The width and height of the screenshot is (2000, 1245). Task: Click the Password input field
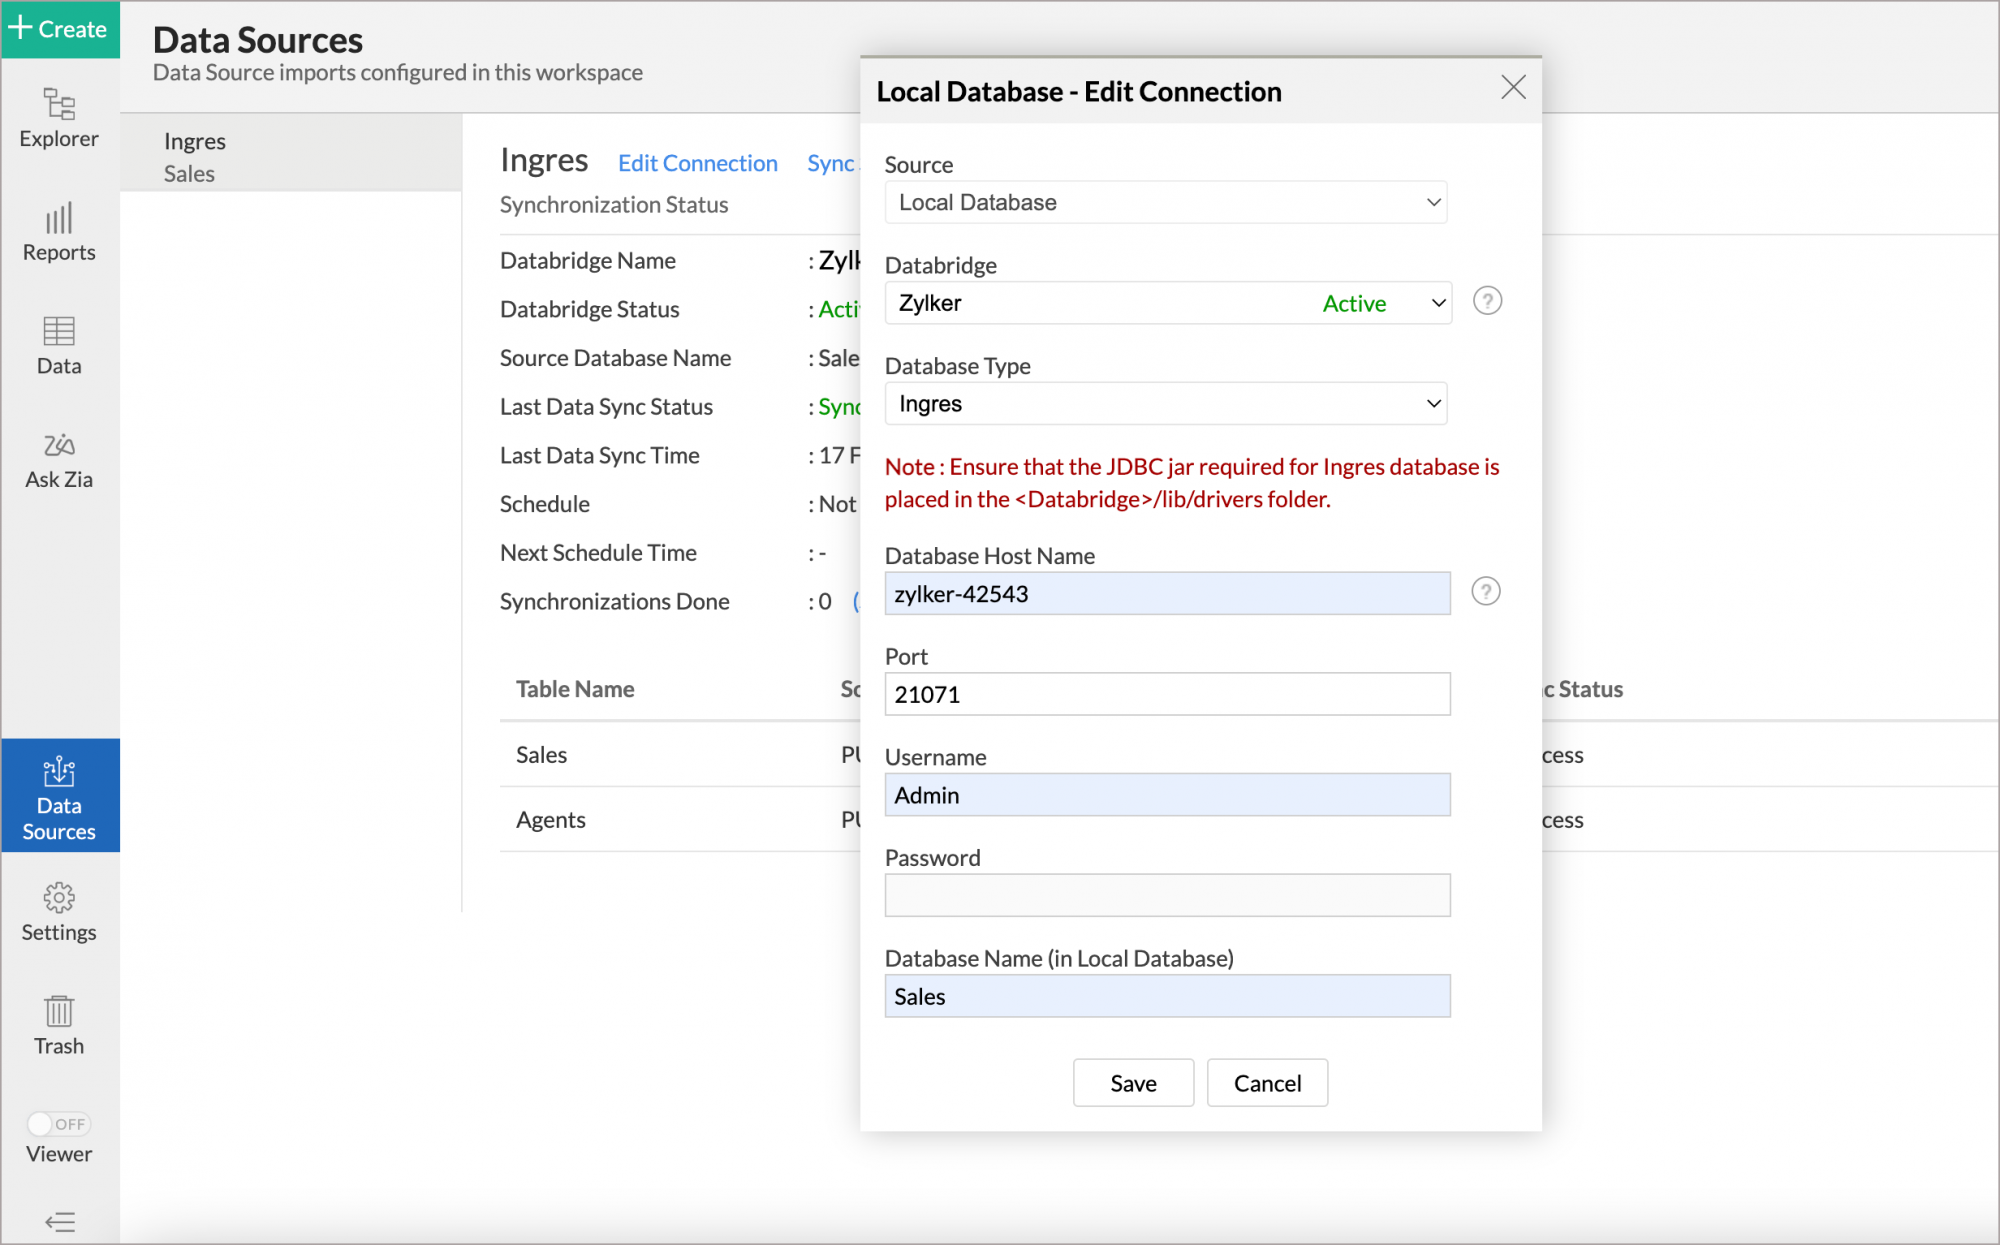coord(1166,895)
